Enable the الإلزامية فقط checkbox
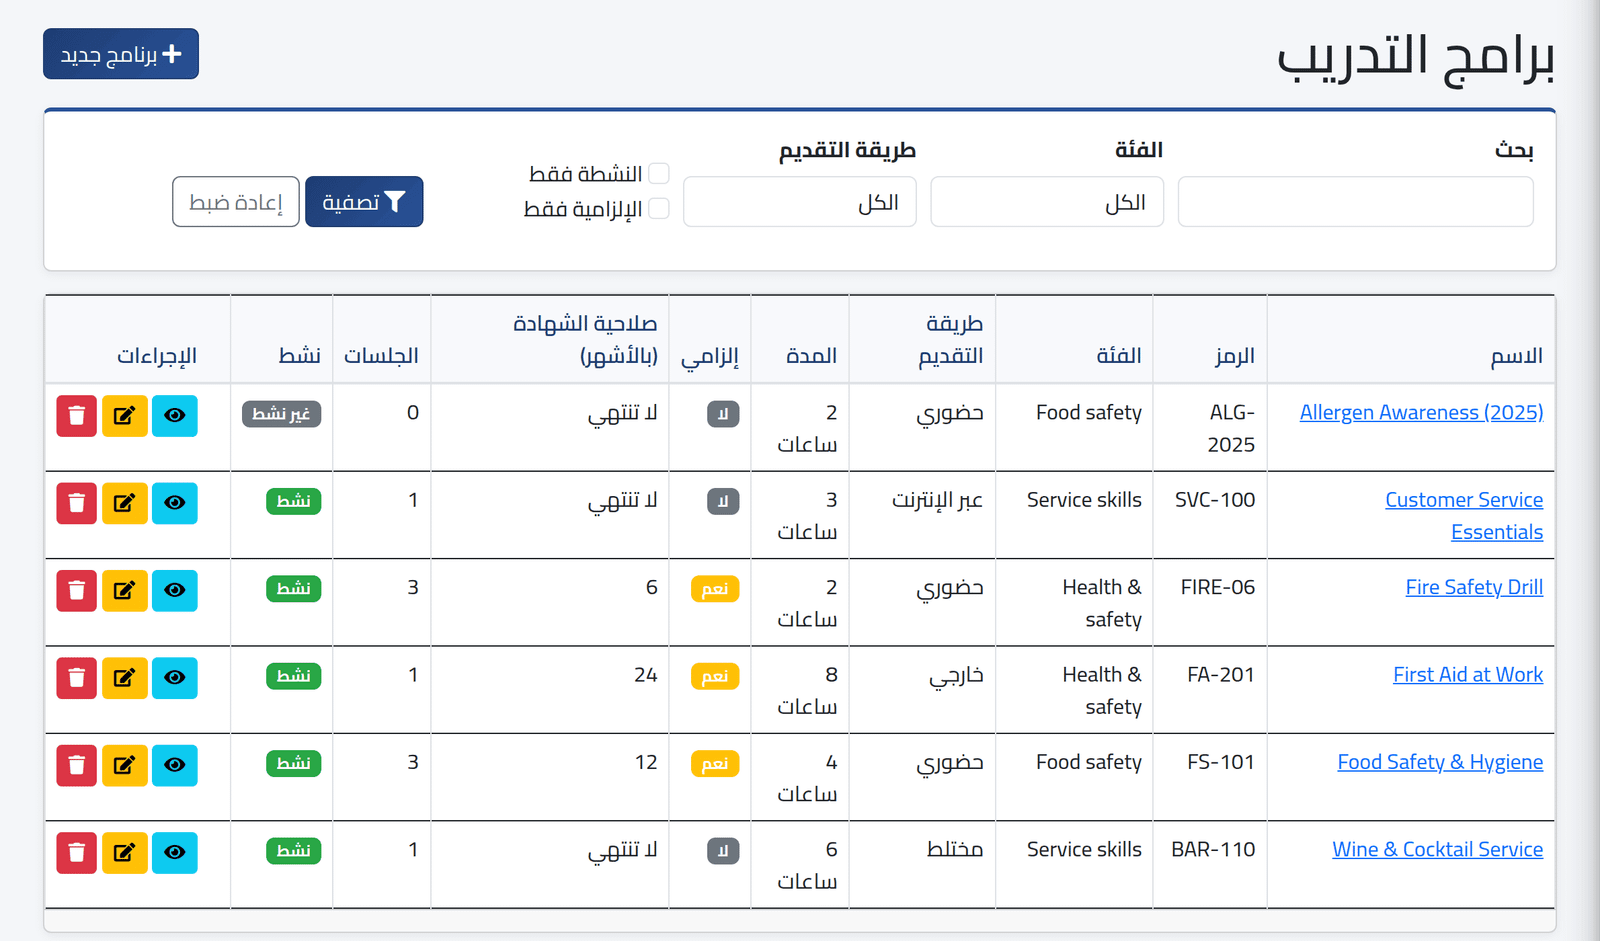This screenshot has width=1600, height=941. [659, 208]
